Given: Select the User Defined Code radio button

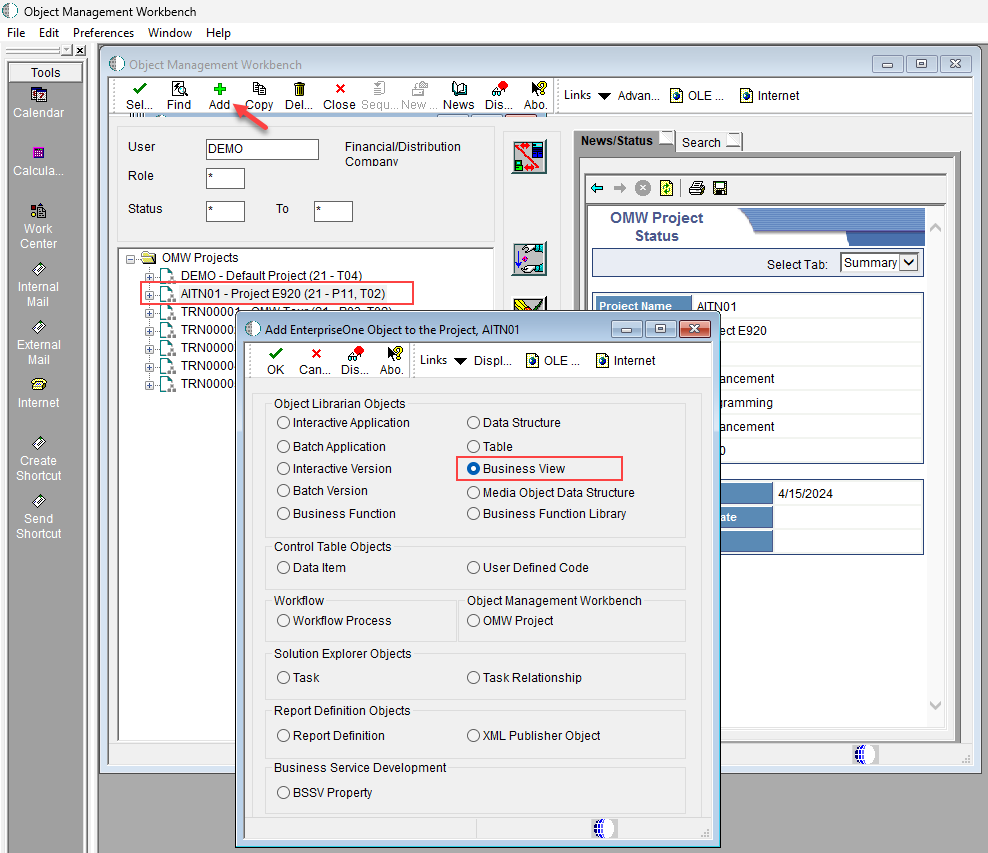Looking at the screenshot, I should tap(473, 568).
